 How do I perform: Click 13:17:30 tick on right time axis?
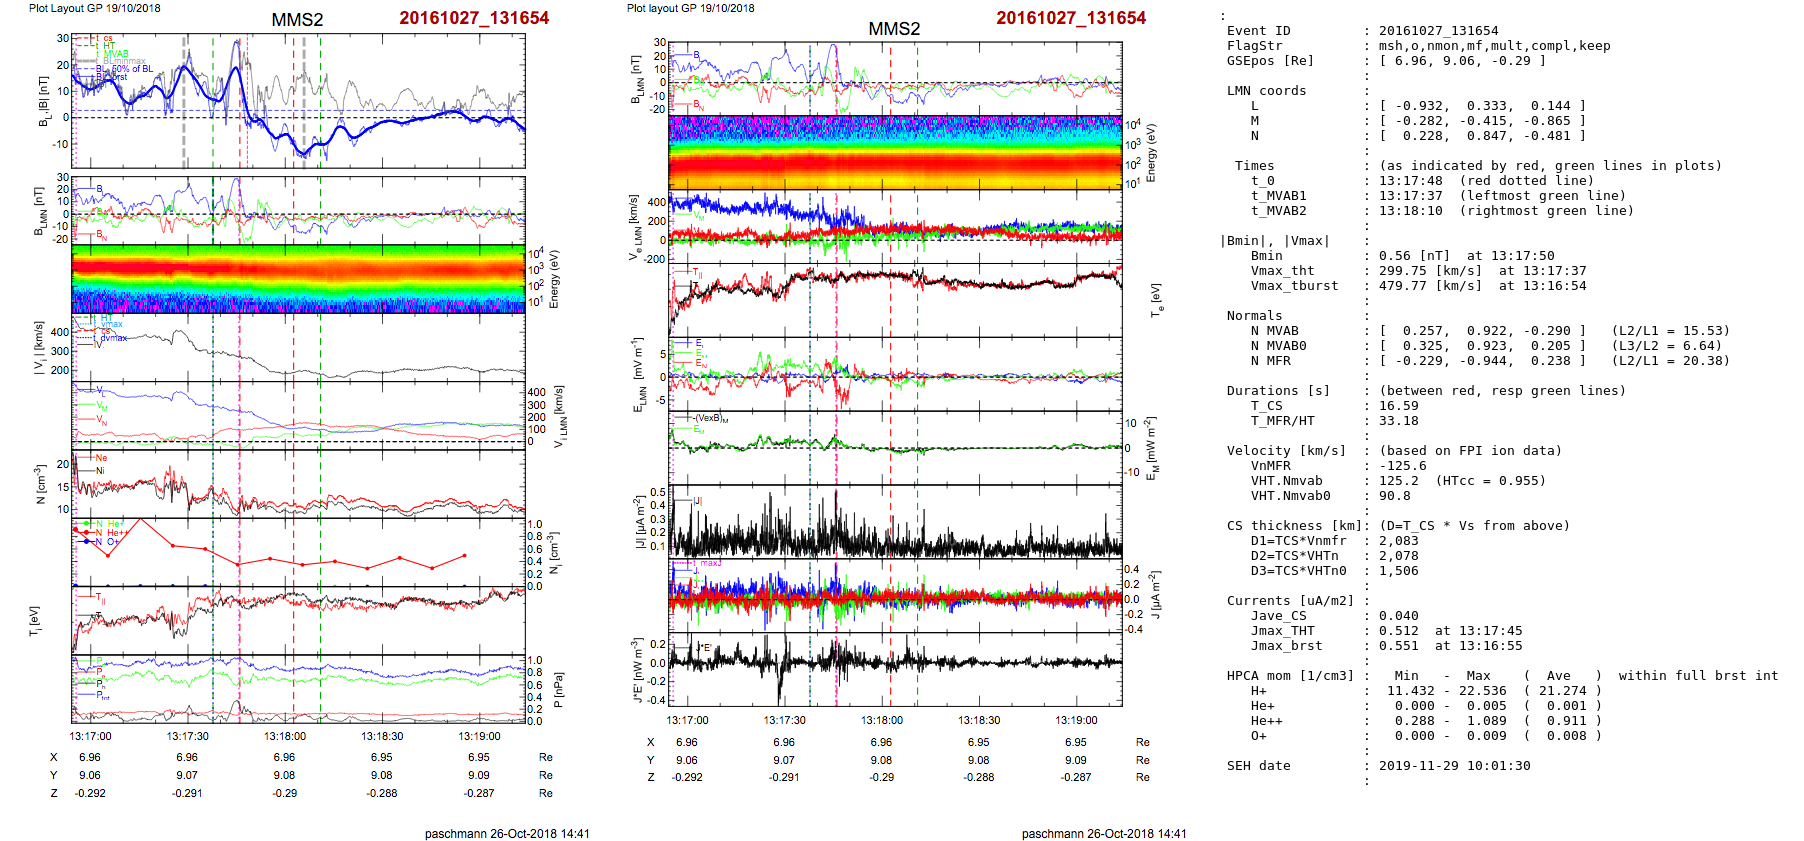click(x=784, y=720)
